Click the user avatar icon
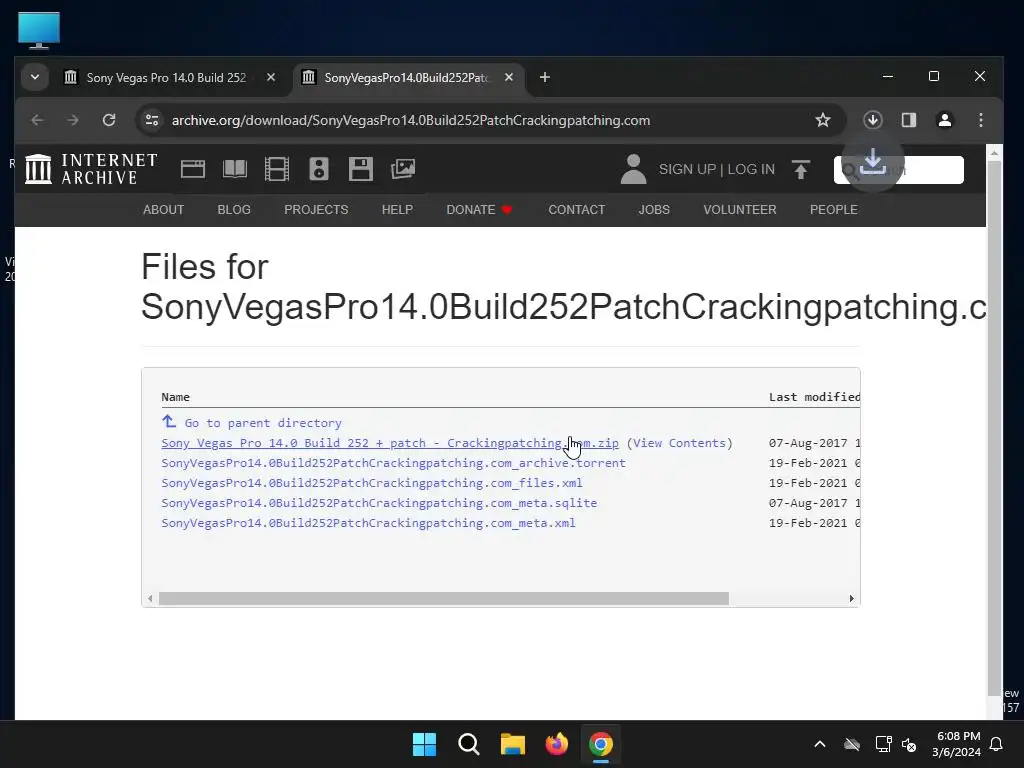Viewport: 1024px width, 768px height. [633, 169]
